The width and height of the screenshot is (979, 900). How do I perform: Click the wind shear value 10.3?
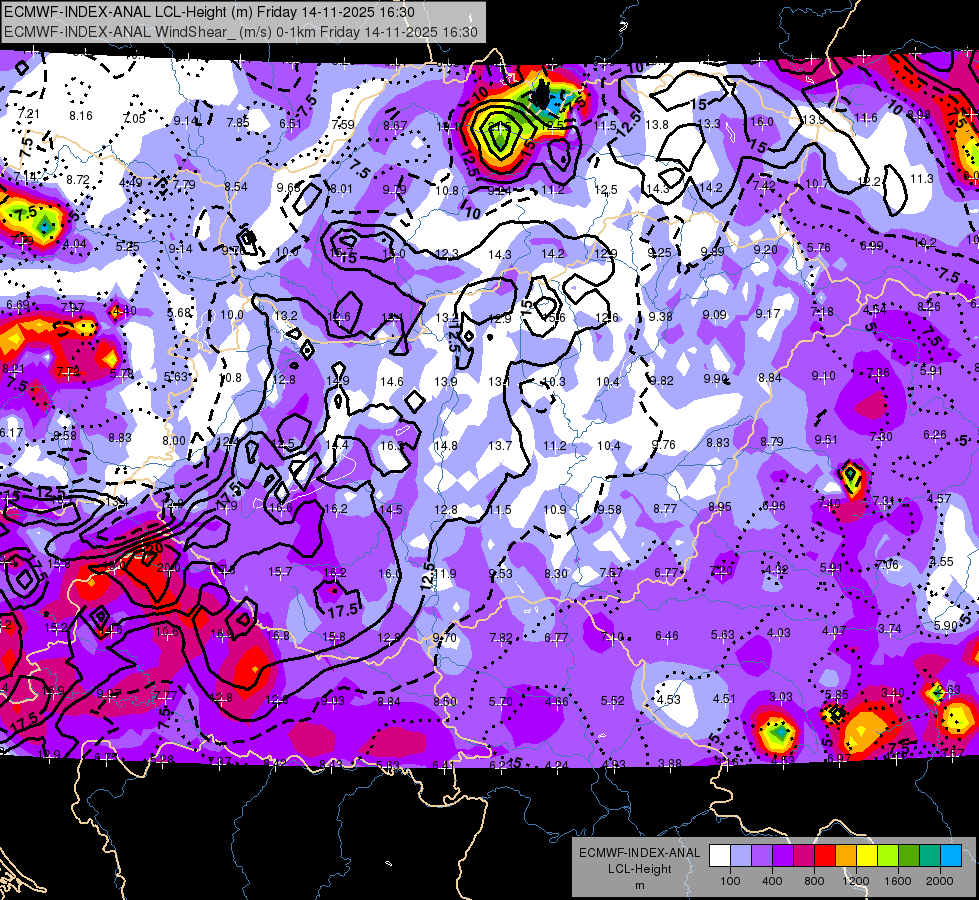coord(554,382)
